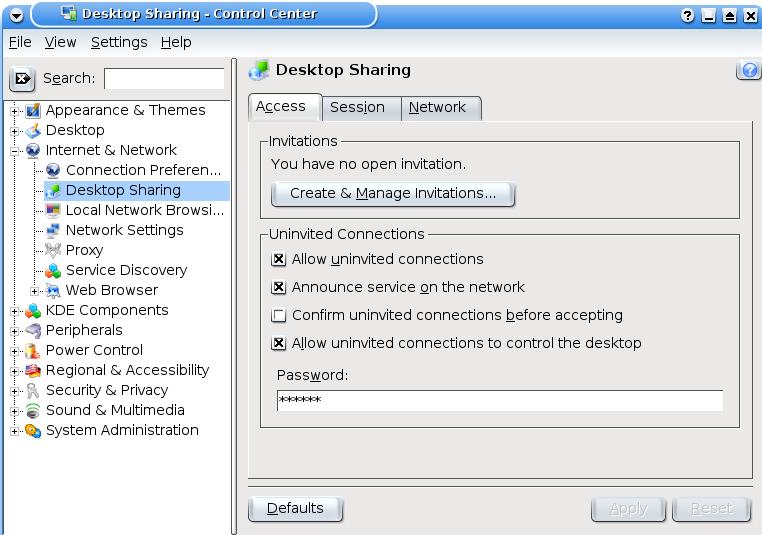Focus the Search text field

(x=164, y=78)
